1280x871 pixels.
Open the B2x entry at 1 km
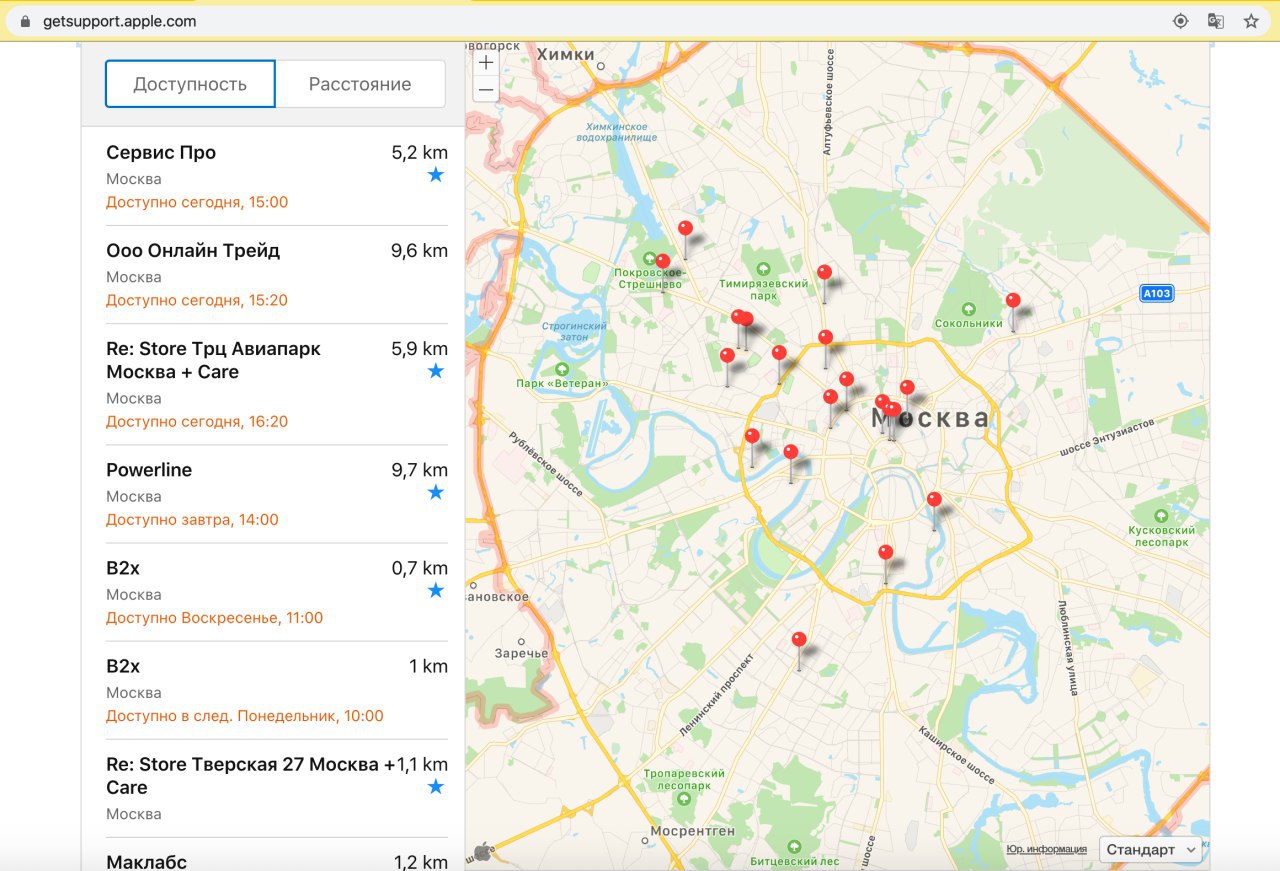coord(277,690)
